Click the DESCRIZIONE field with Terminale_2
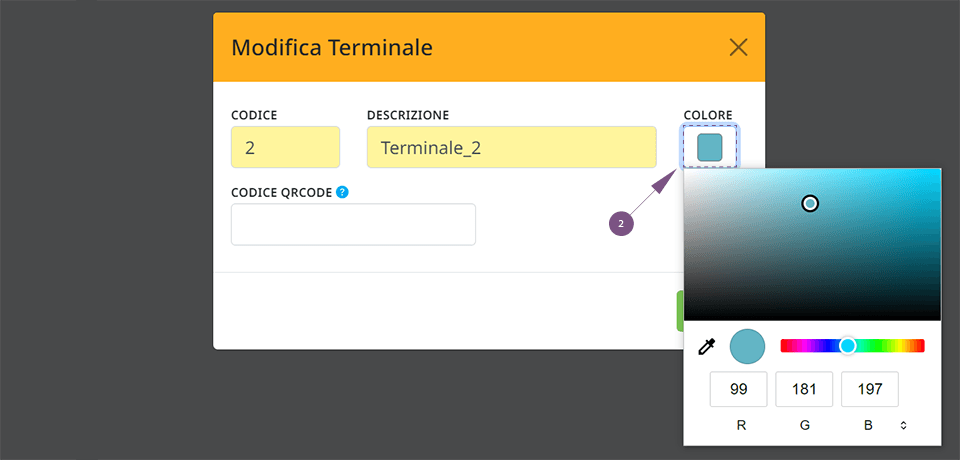 512,147
